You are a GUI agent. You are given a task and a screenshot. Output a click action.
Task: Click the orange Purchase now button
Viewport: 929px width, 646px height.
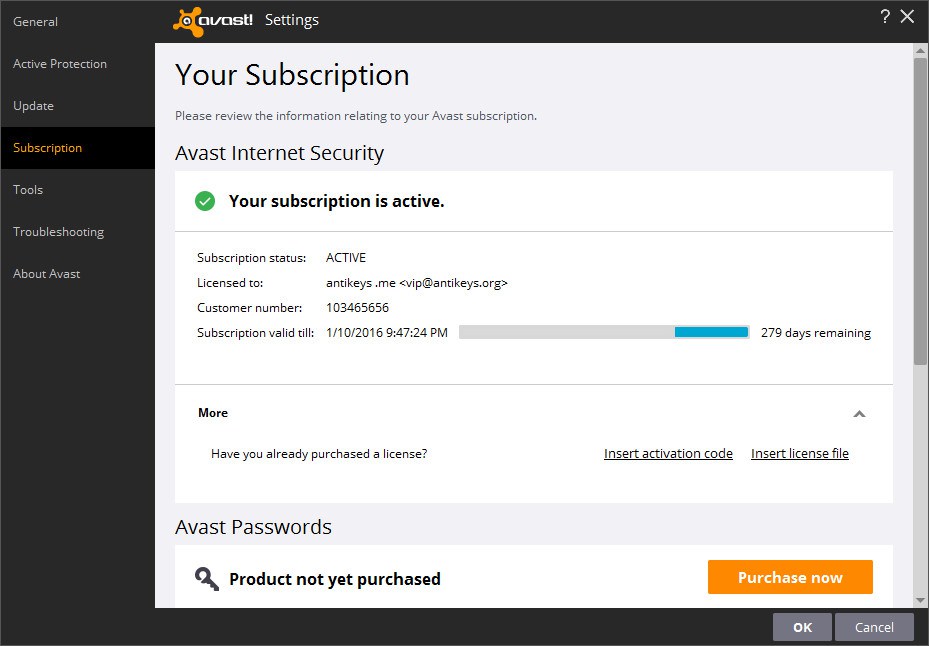point(790,577)
